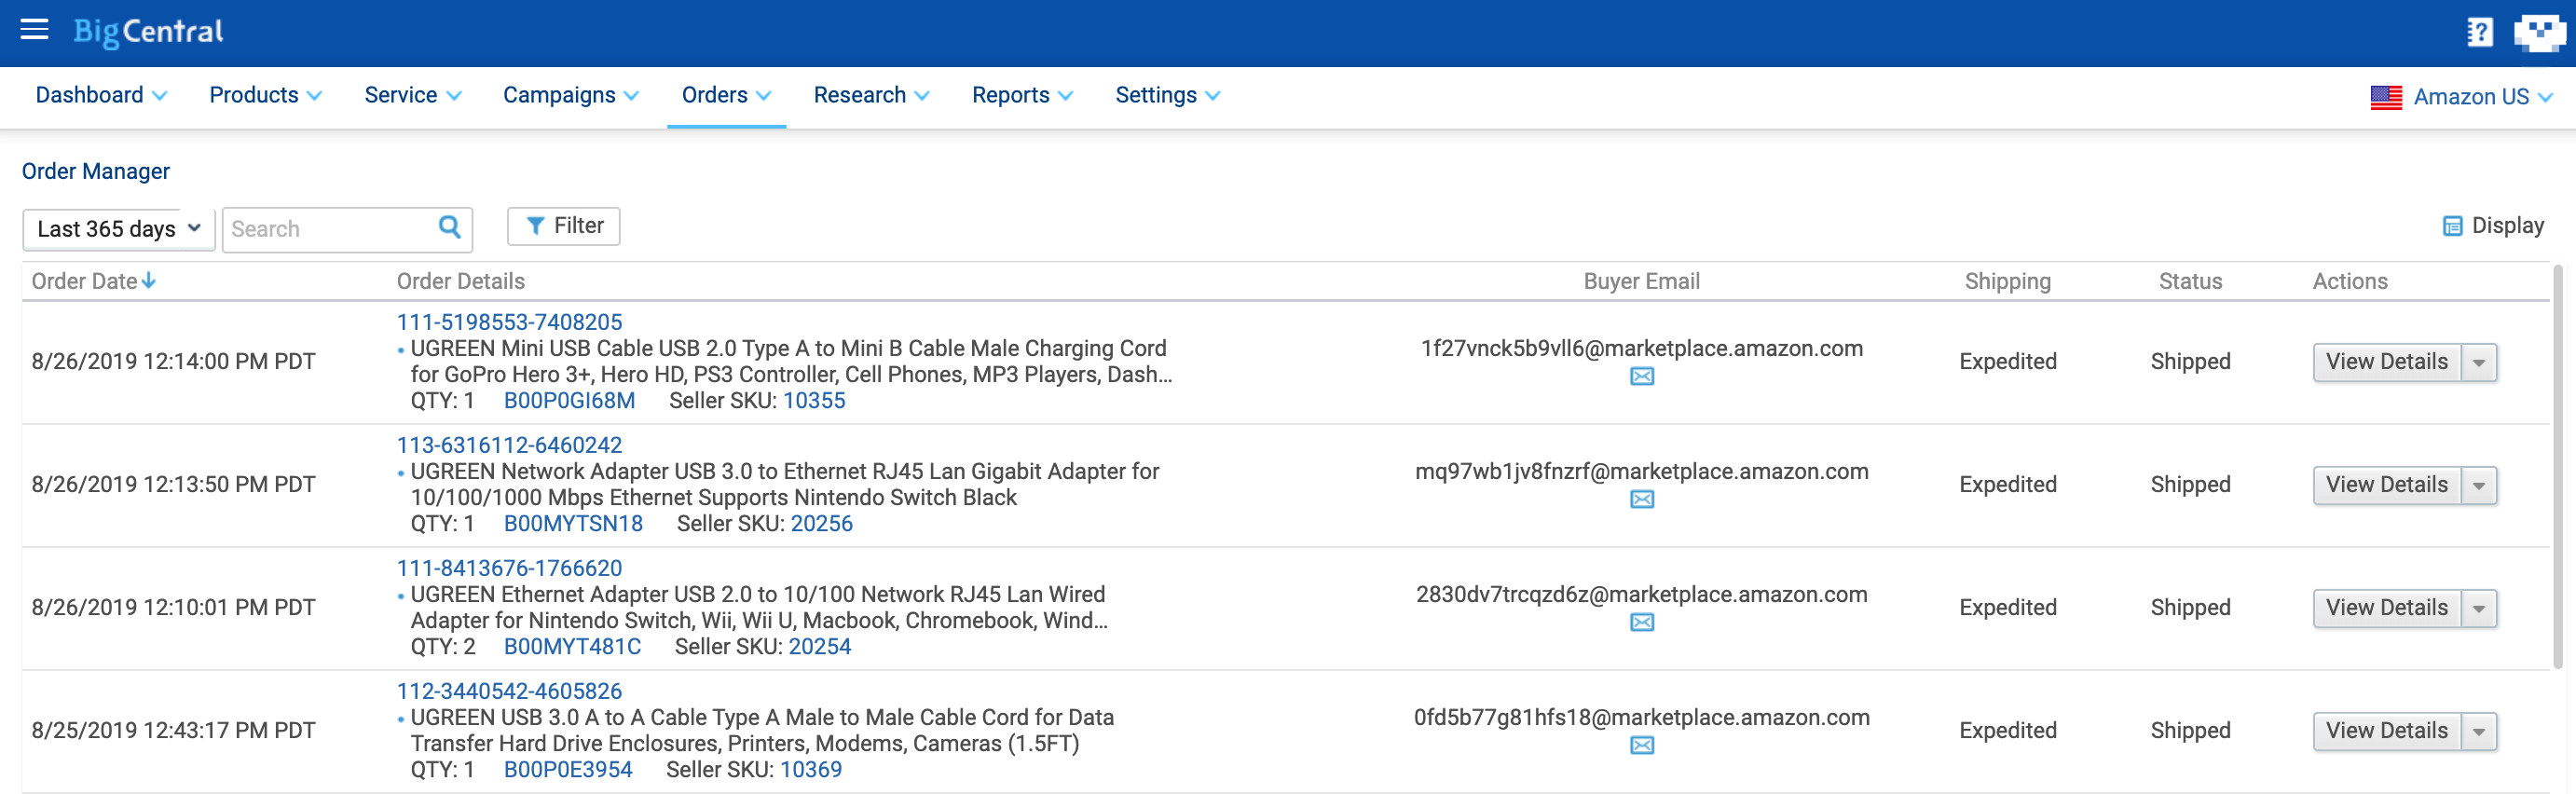Open the hamburger navigation menu
This screenshot has height=794, width=2576.
click(x=35, y=29)
